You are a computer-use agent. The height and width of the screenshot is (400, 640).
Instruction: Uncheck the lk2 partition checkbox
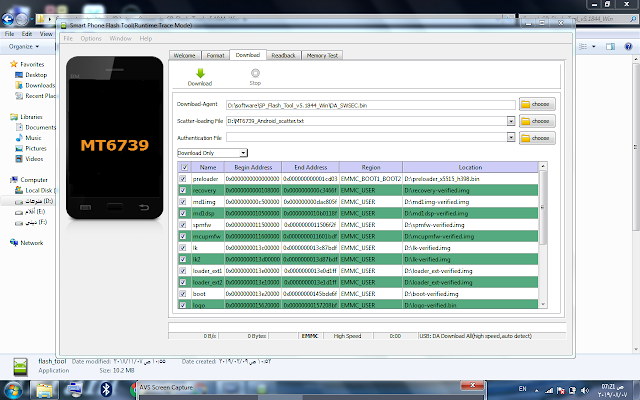[x=183, y=259]
